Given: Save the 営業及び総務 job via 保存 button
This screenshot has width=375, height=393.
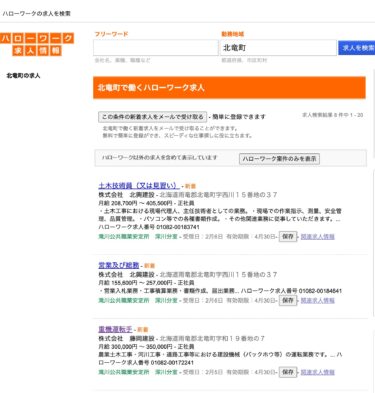Looking at the screenshot, I should (288, 300).
